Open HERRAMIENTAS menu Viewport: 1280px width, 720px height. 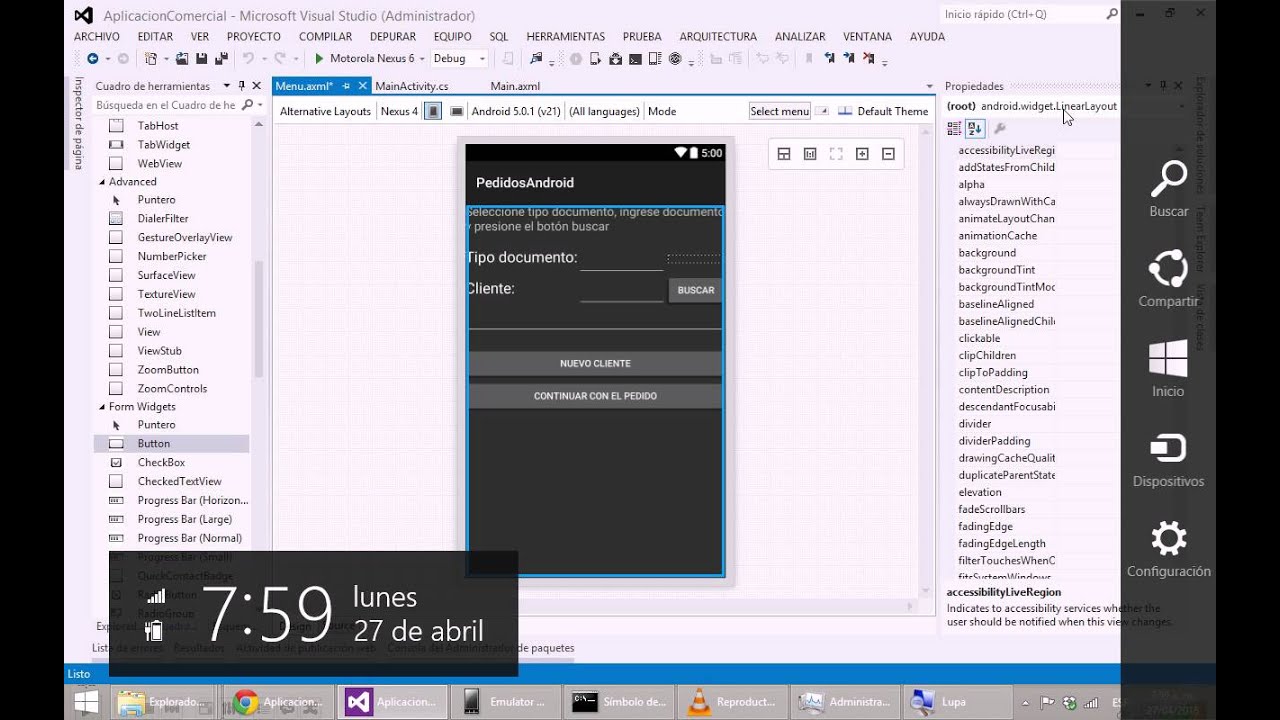pyautogui.click(x=566, y=37)
